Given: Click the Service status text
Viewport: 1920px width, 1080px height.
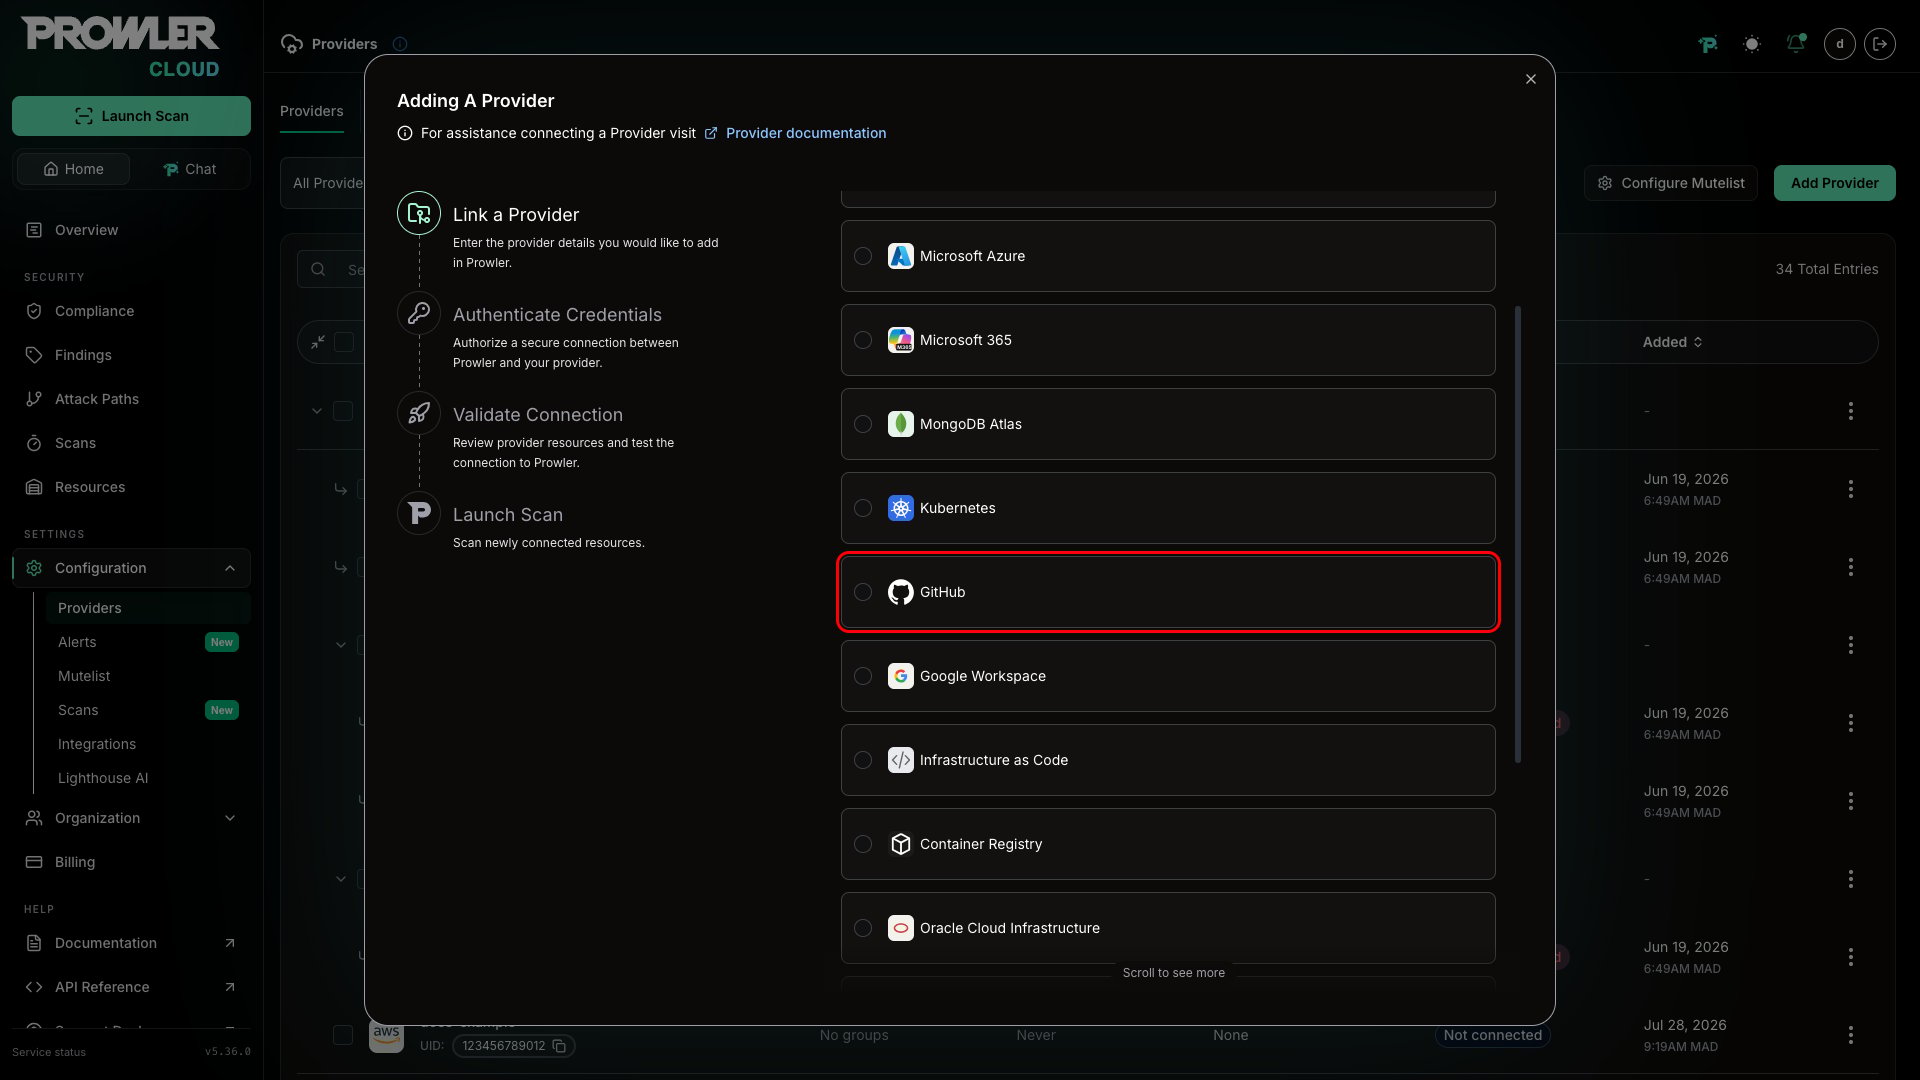Looking at the screenshot, I should pyautogui.click(x=49, y=1052).
